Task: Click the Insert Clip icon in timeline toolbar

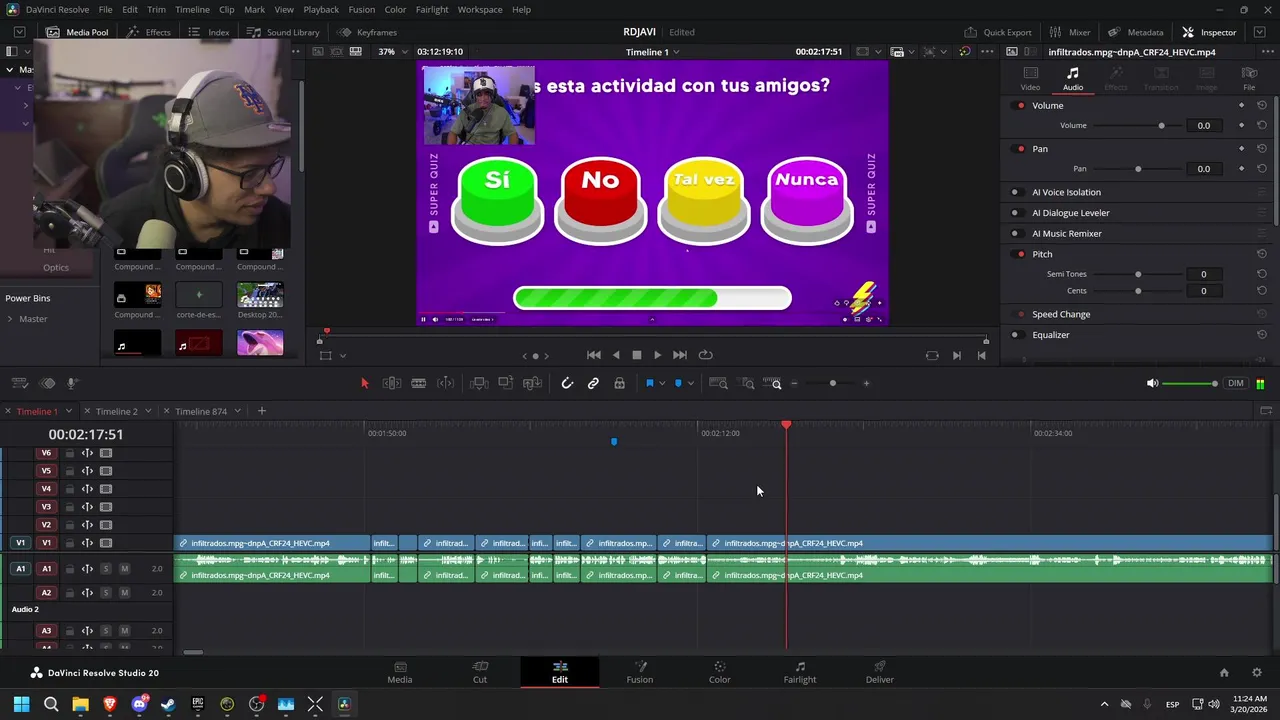Action: (479, 383)
